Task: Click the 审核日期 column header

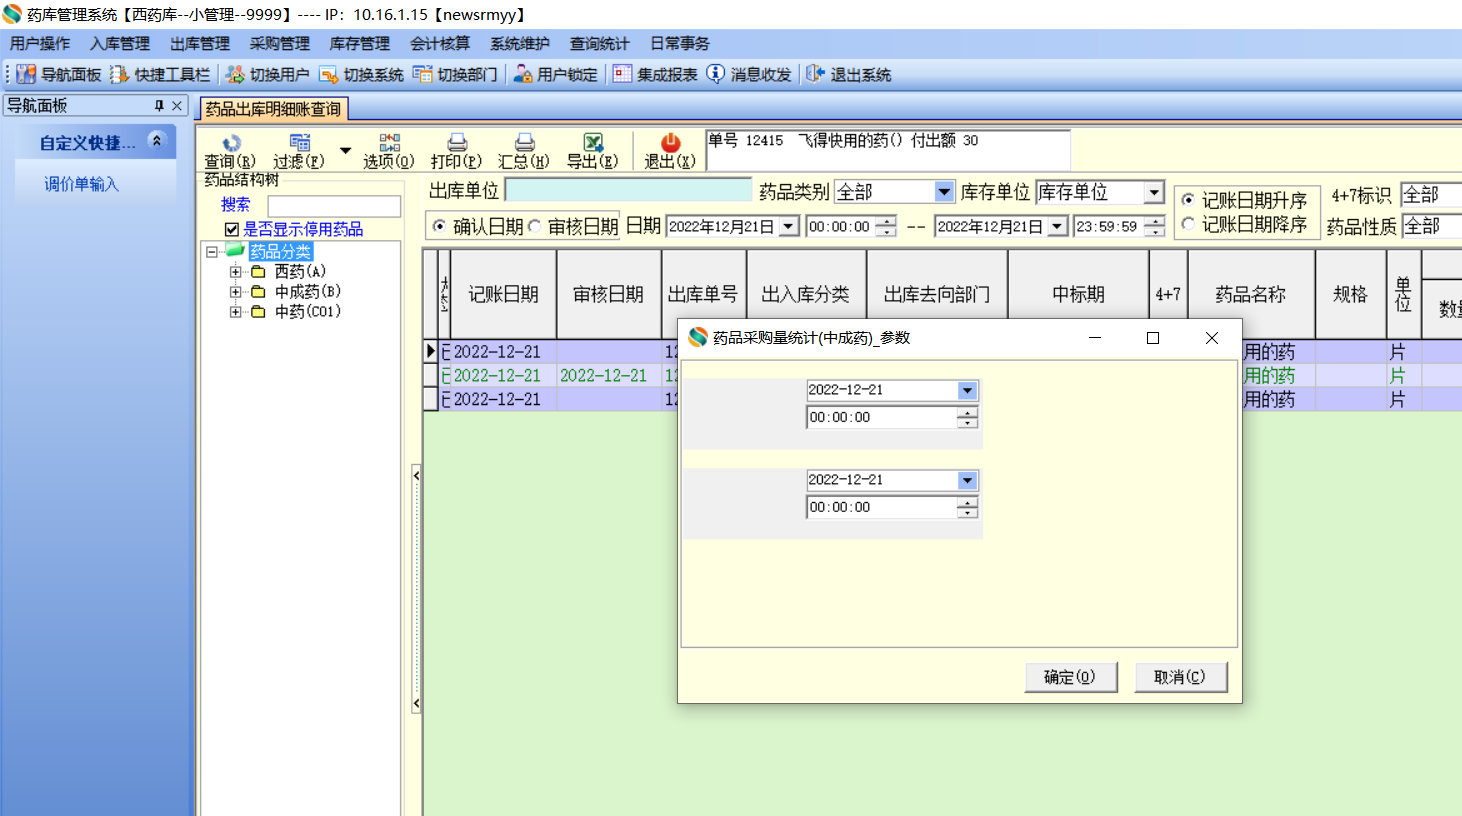Action: point(609,294)
